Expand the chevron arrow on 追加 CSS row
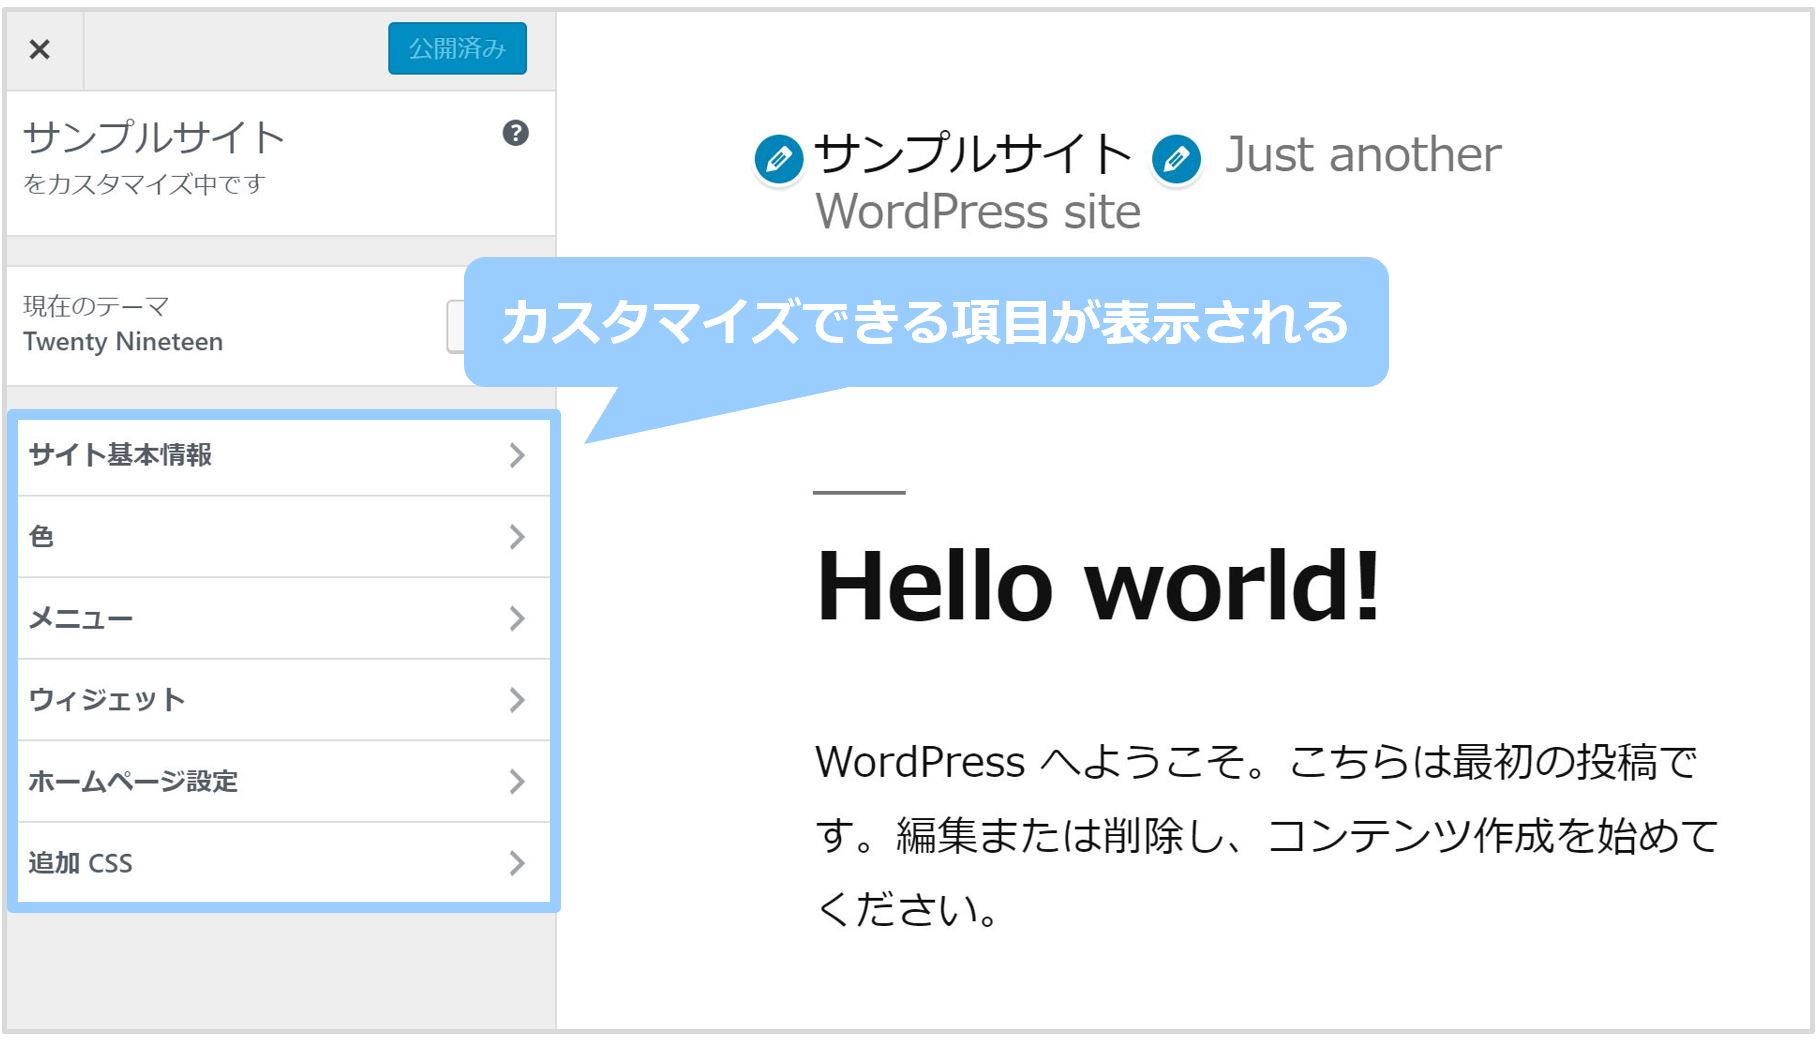Screen dimensions: 1819x1040 (x=517, y=863)
